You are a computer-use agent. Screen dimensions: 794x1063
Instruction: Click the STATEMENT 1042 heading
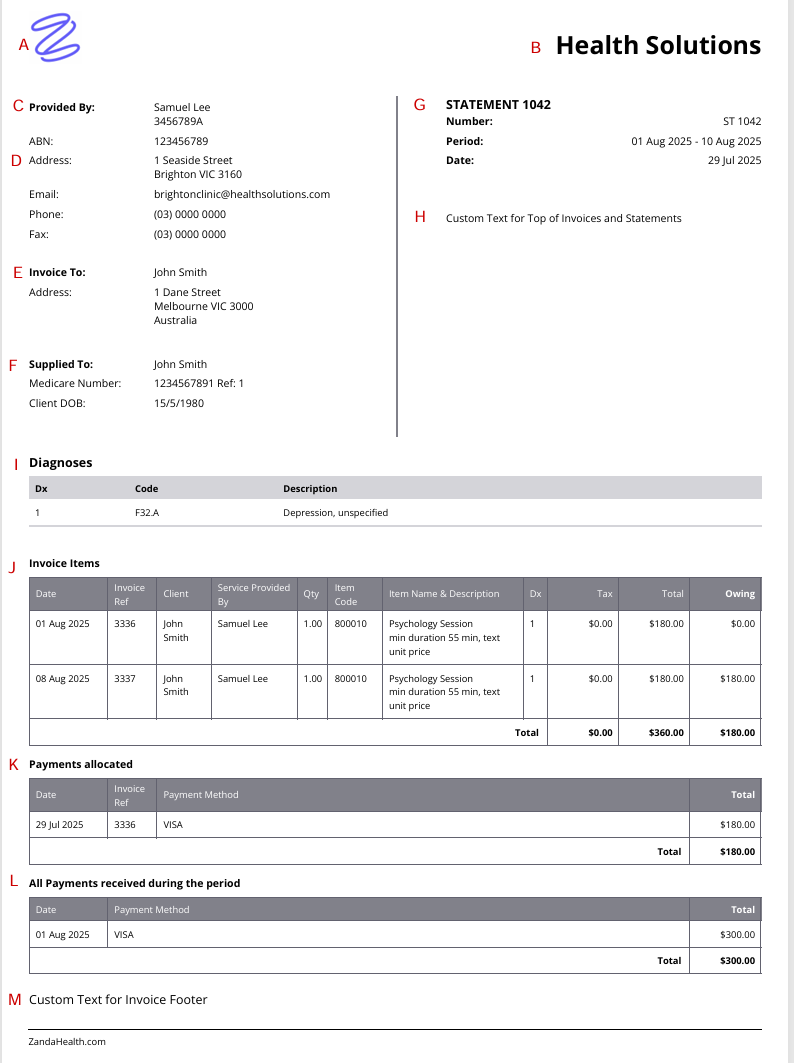pyautogui.click(x=498, y=105)
